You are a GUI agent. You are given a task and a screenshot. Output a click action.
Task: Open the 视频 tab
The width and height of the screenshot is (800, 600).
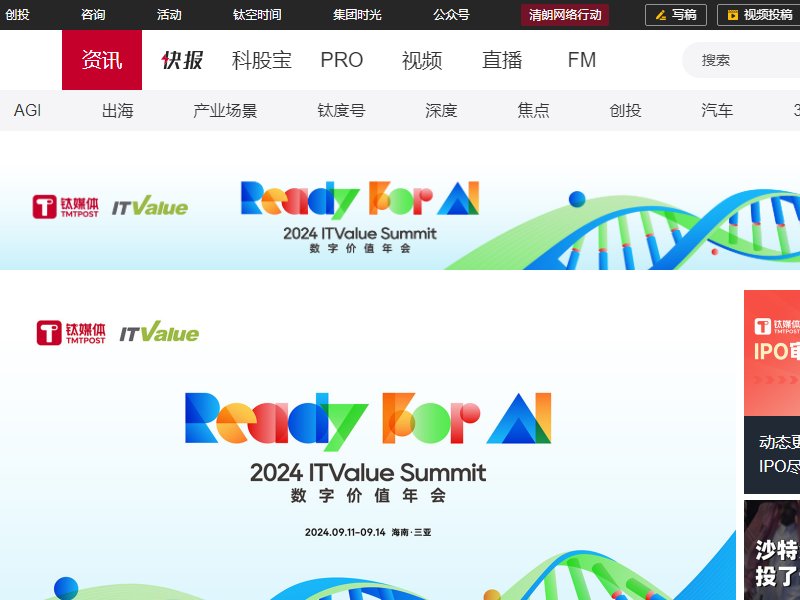[422, 60]
